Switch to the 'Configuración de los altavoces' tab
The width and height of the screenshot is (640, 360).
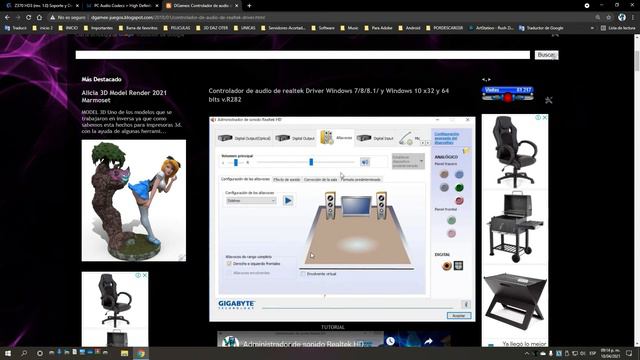(x=245, y=179)
